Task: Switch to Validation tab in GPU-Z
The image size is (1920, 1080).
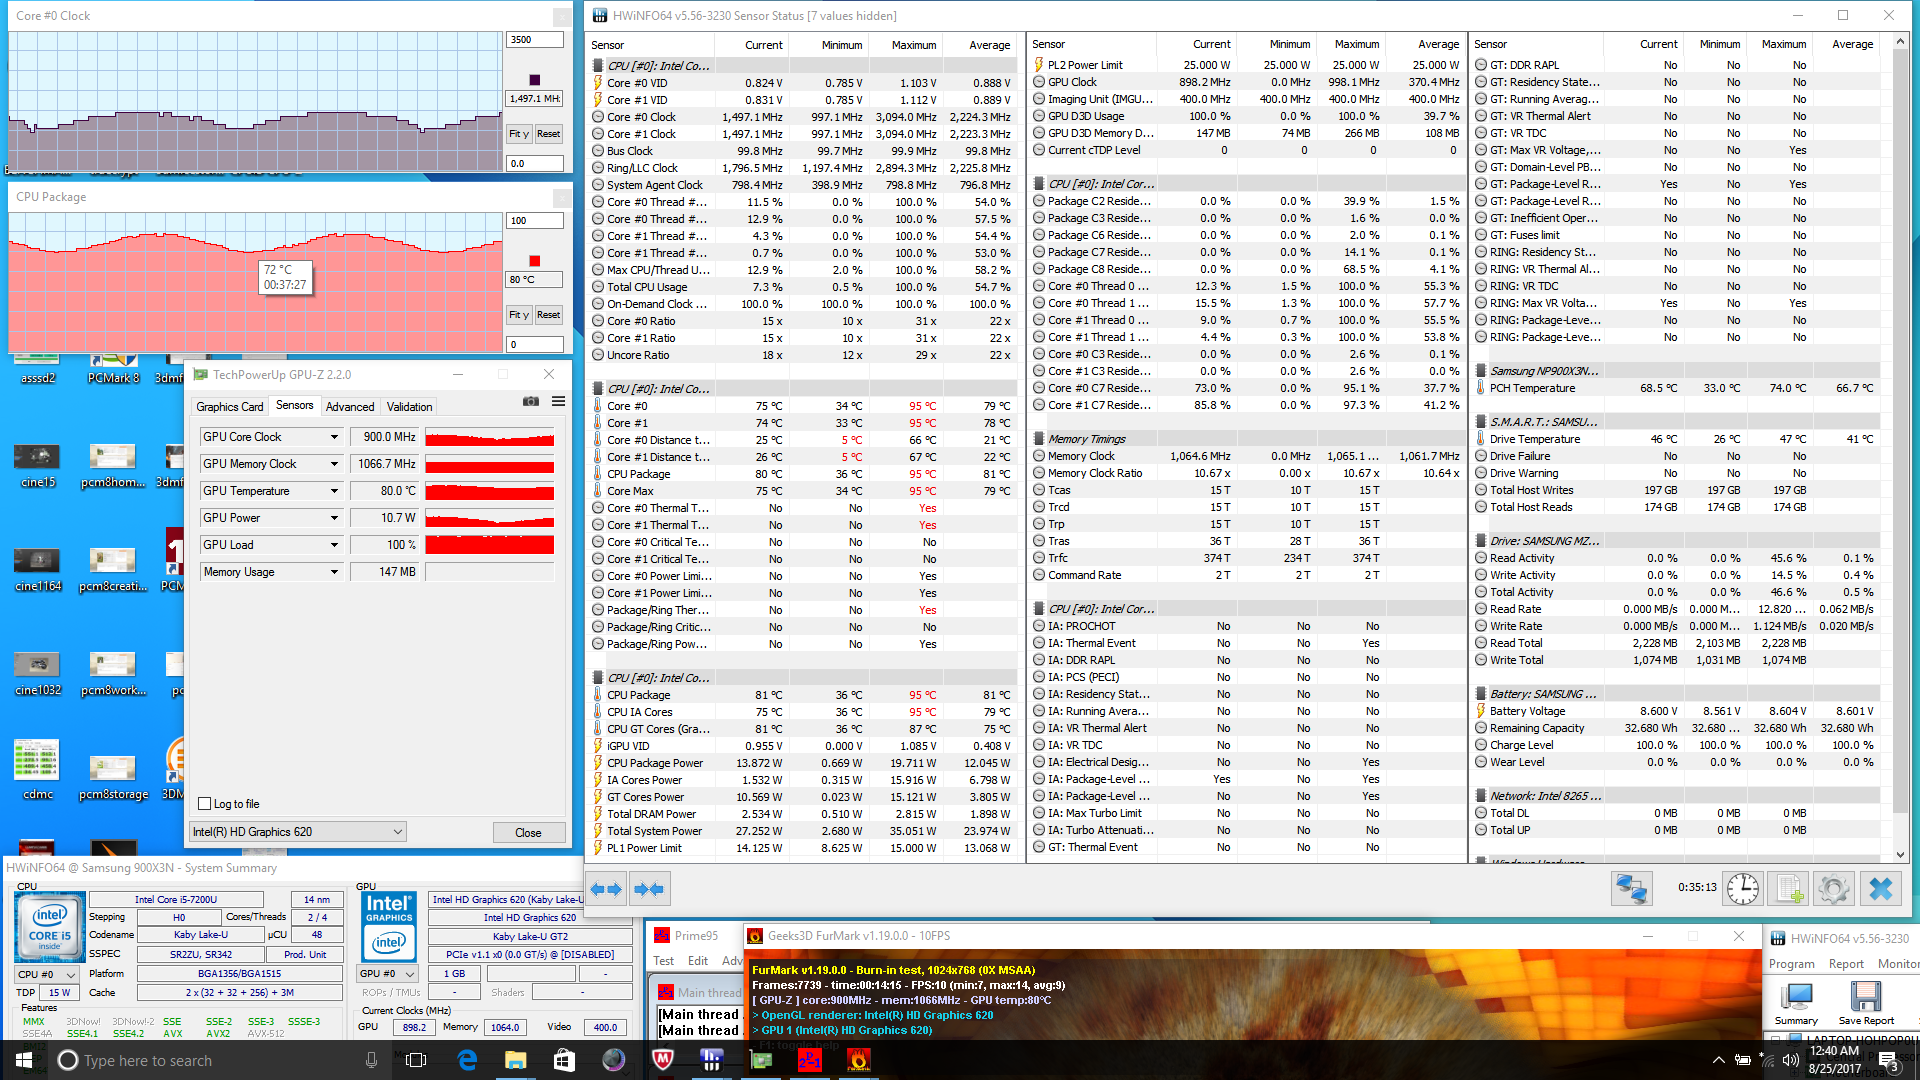Action: tap(410, 407)
